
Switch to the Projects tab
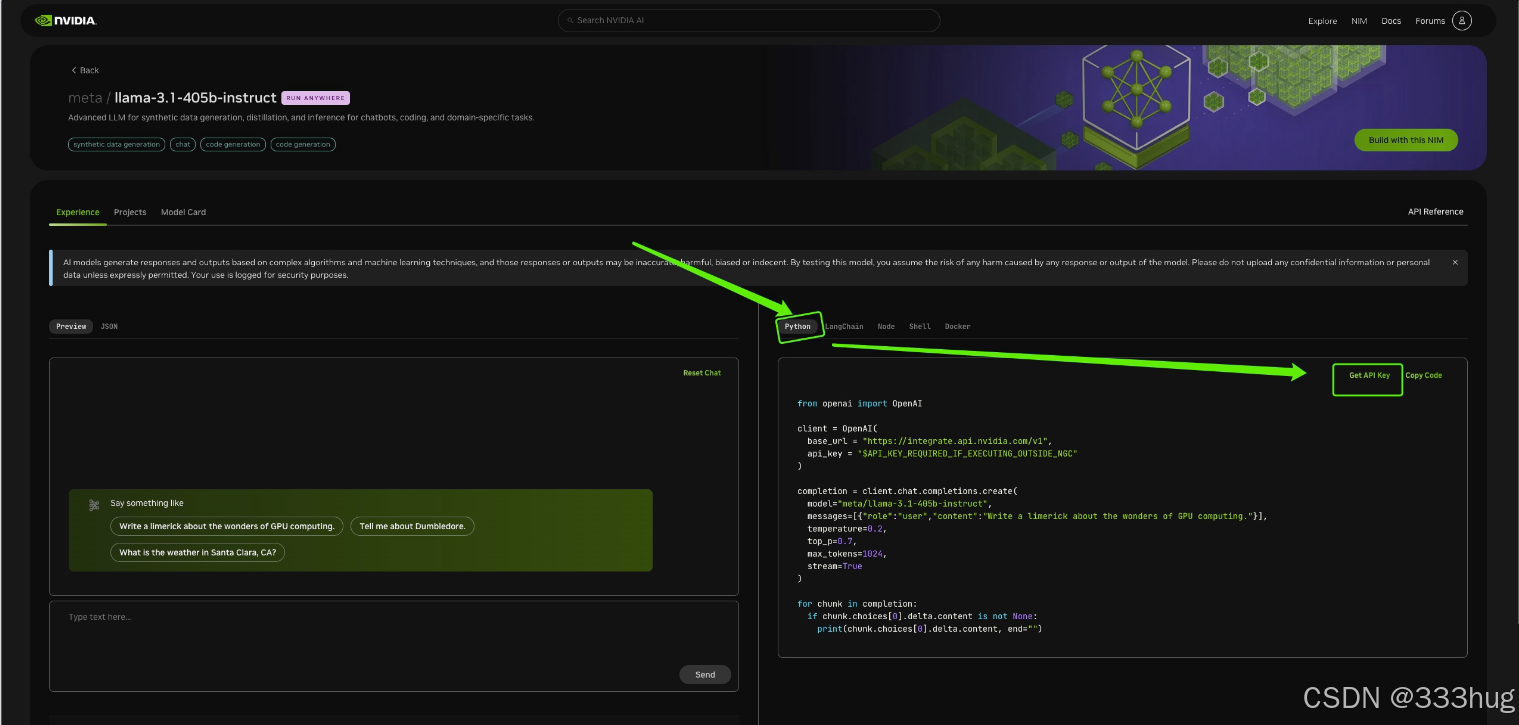(130, 212)
